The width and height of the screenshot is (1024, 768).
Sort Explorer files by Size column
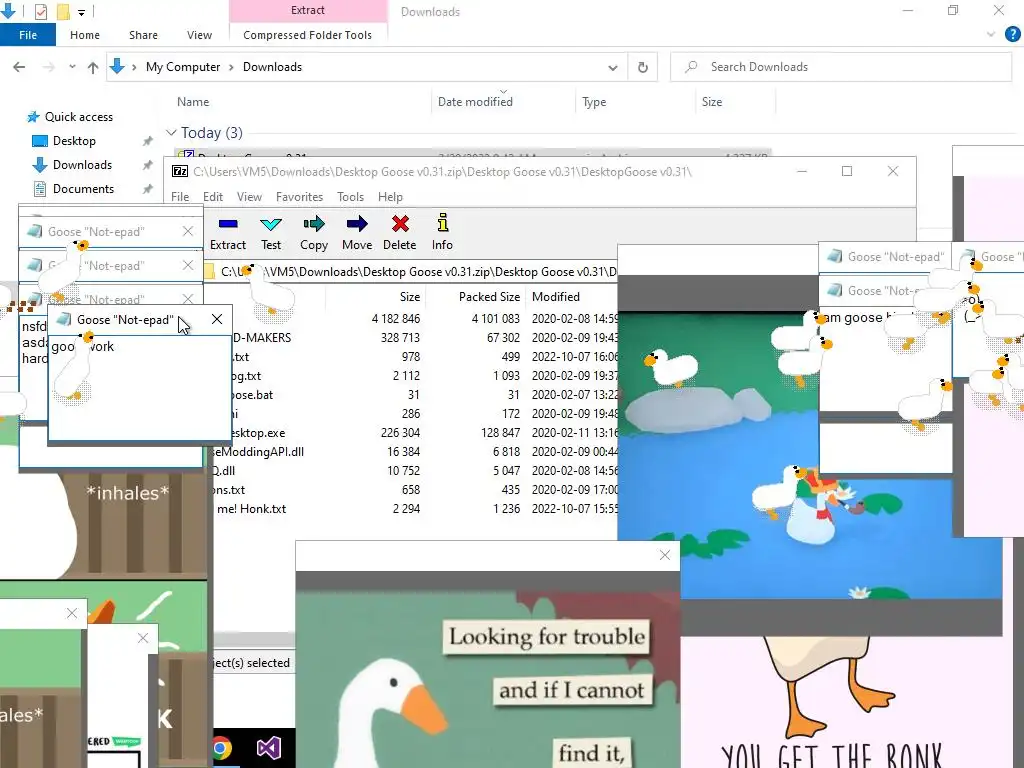735,102
